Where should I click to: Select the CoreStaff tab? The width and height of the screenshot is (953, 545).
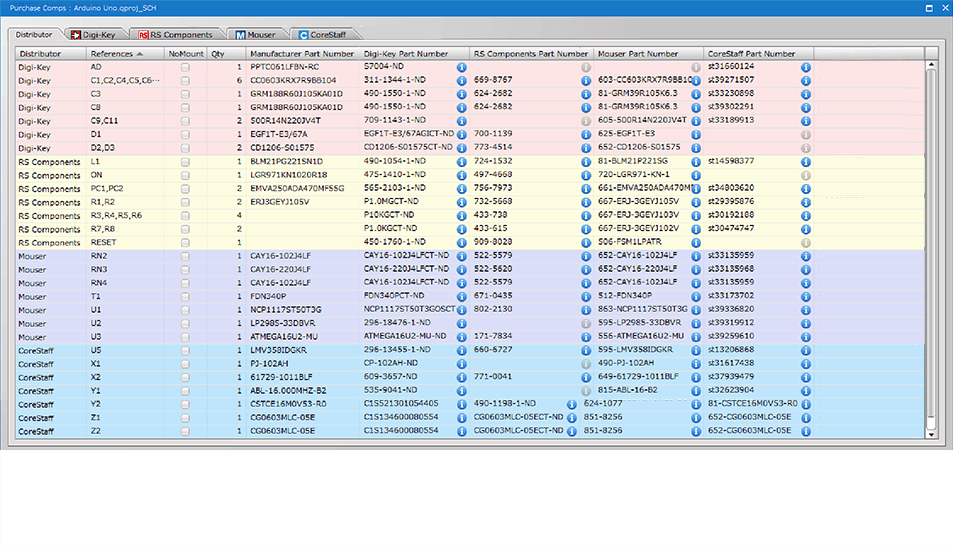(x=323, y=35)
